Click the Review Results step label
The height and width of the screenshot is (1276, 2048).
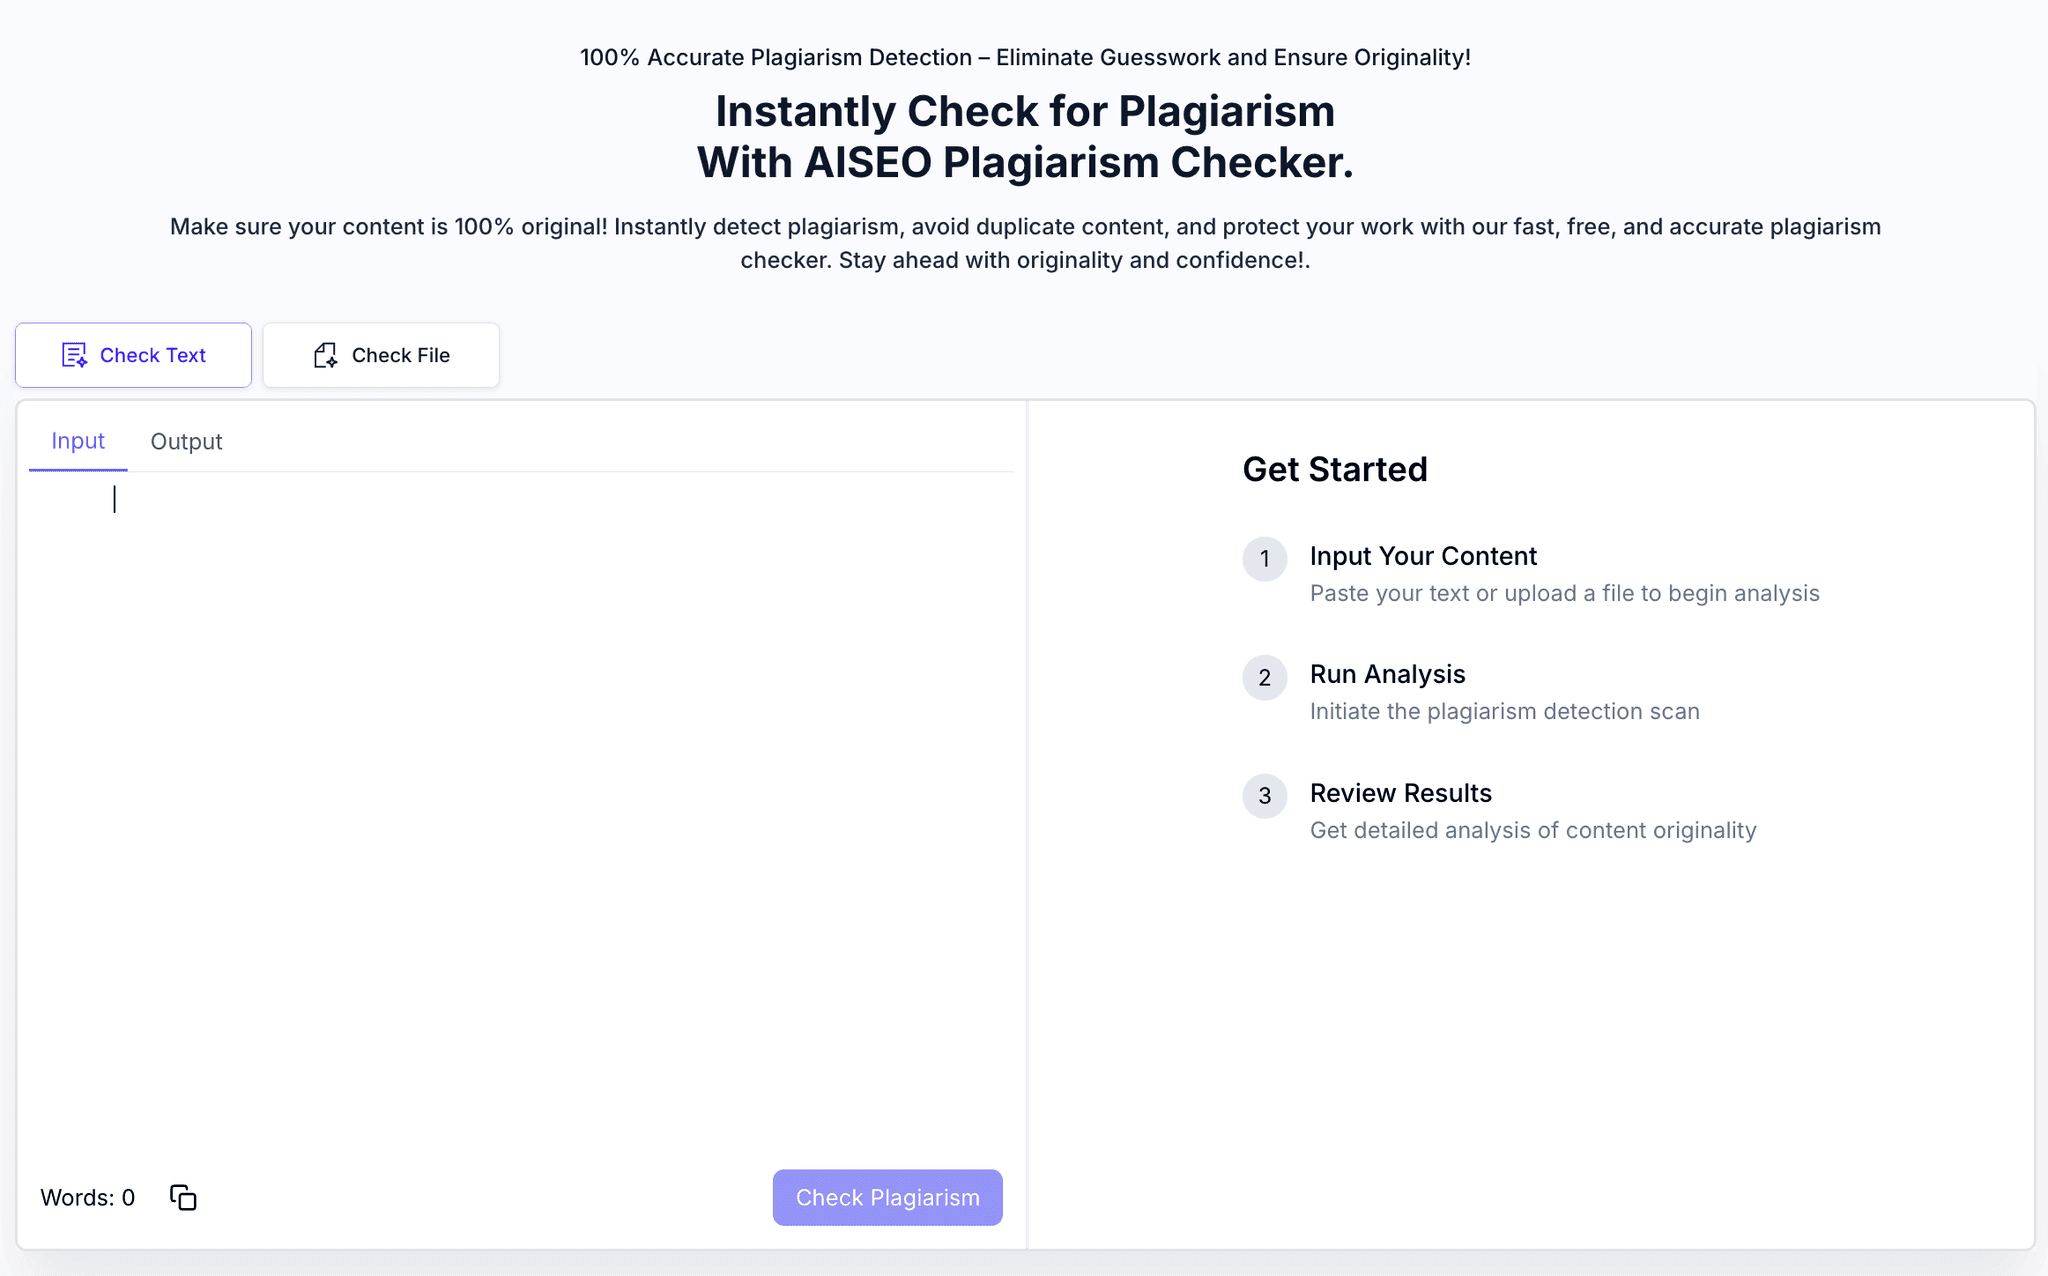pyautogui.click(x=1401, y=793)
